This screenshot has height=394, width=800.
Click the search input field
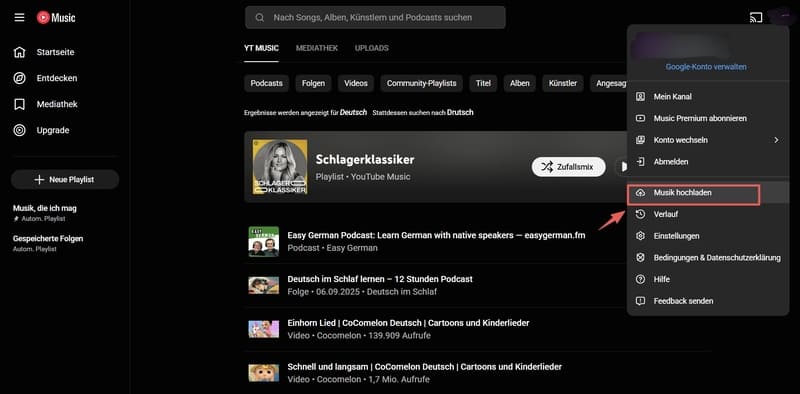tap(375, 17)
